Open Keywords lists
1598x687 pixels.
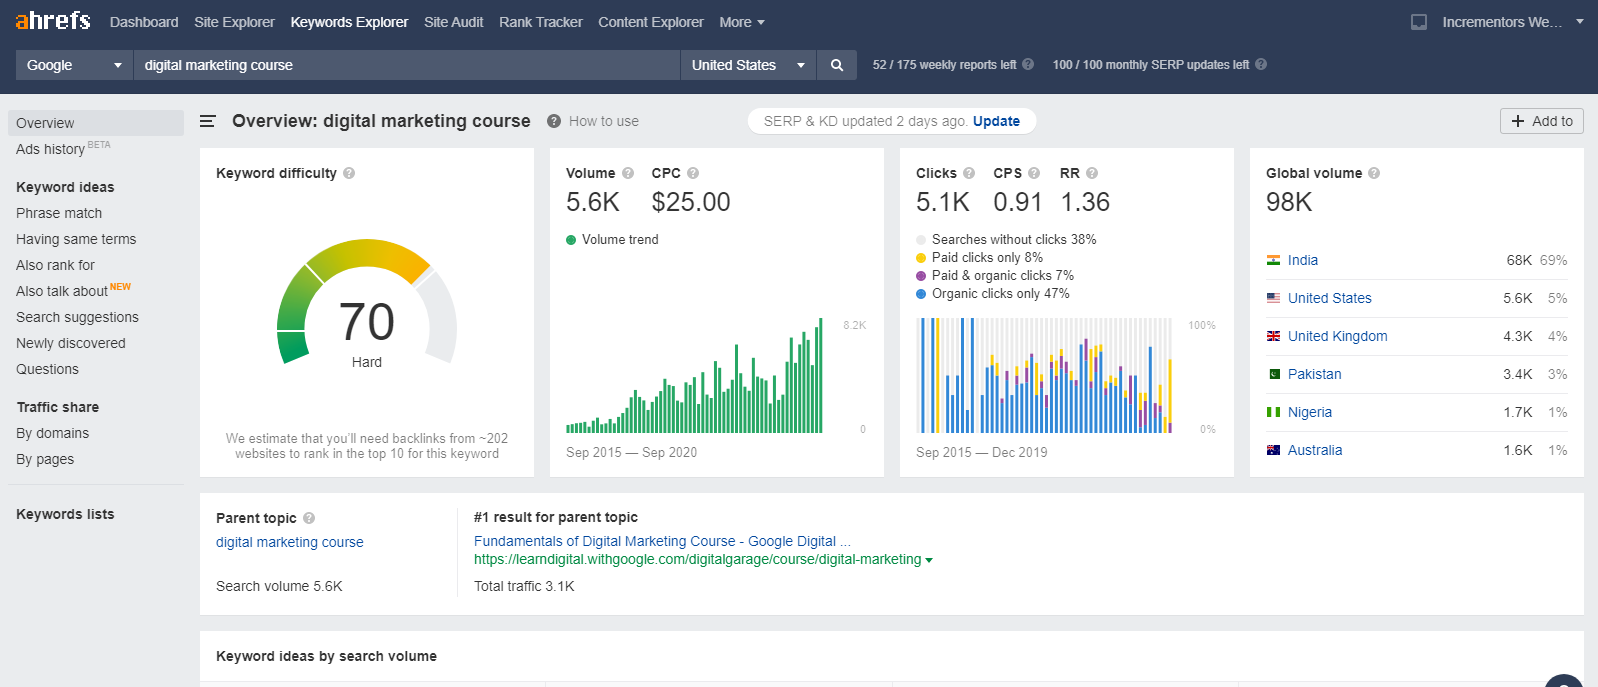tap(65, 514)
